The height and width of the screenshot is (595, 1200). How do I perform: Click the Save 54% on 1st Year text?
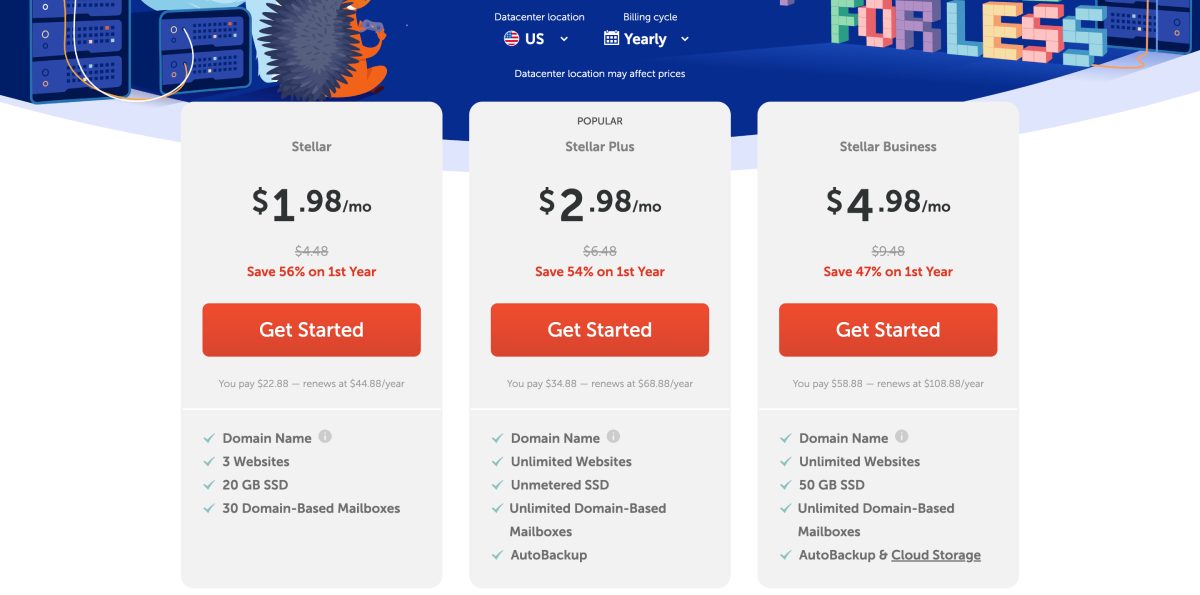click(600, 272)
